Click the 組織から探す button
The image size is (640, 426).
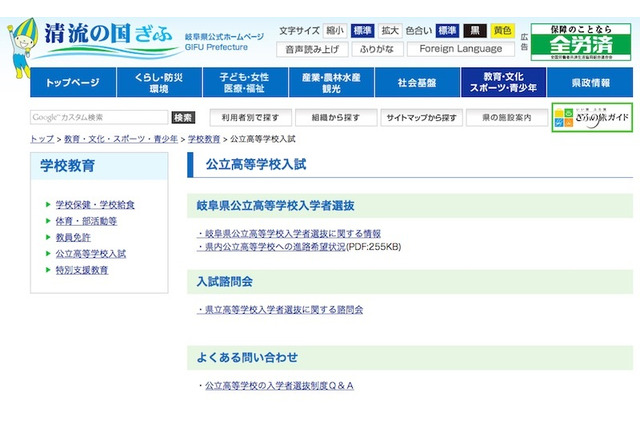coord(336,118)
